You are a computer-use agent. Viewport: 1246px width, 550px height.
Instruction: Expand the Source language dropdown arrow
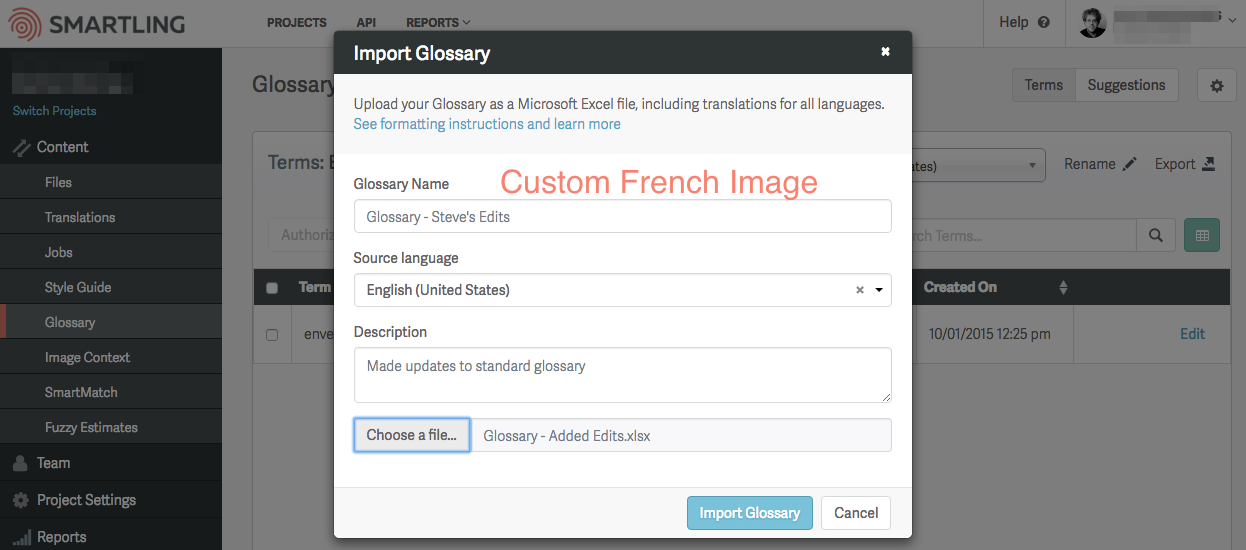(x=879, y=290)
